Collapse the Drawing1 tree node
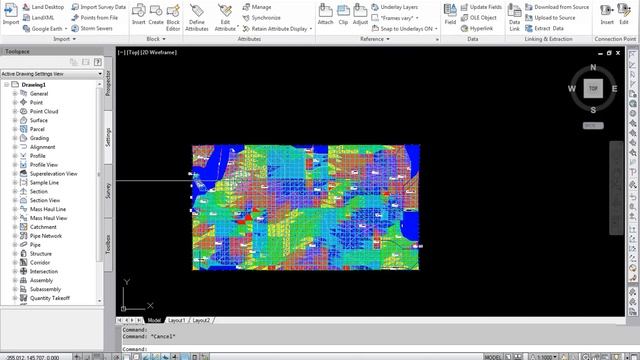This screenshot has width=640, height=360. (x=7, y=84)
